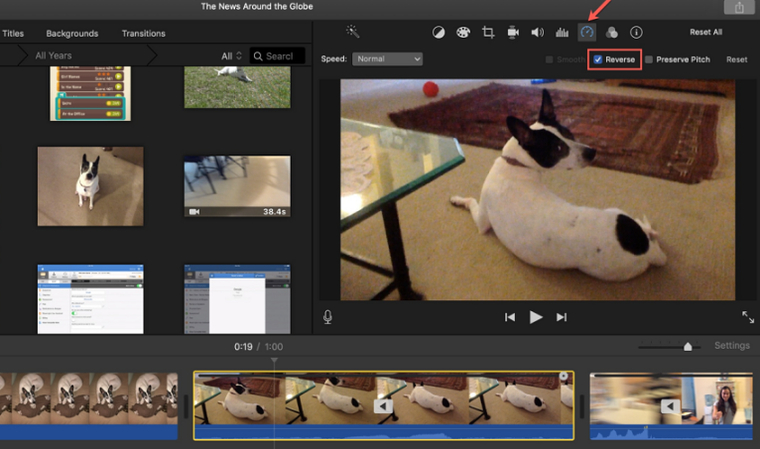Viewport: 760px width, 449px height.
Task: Open the timeline Settings
Action: (732, 345)
